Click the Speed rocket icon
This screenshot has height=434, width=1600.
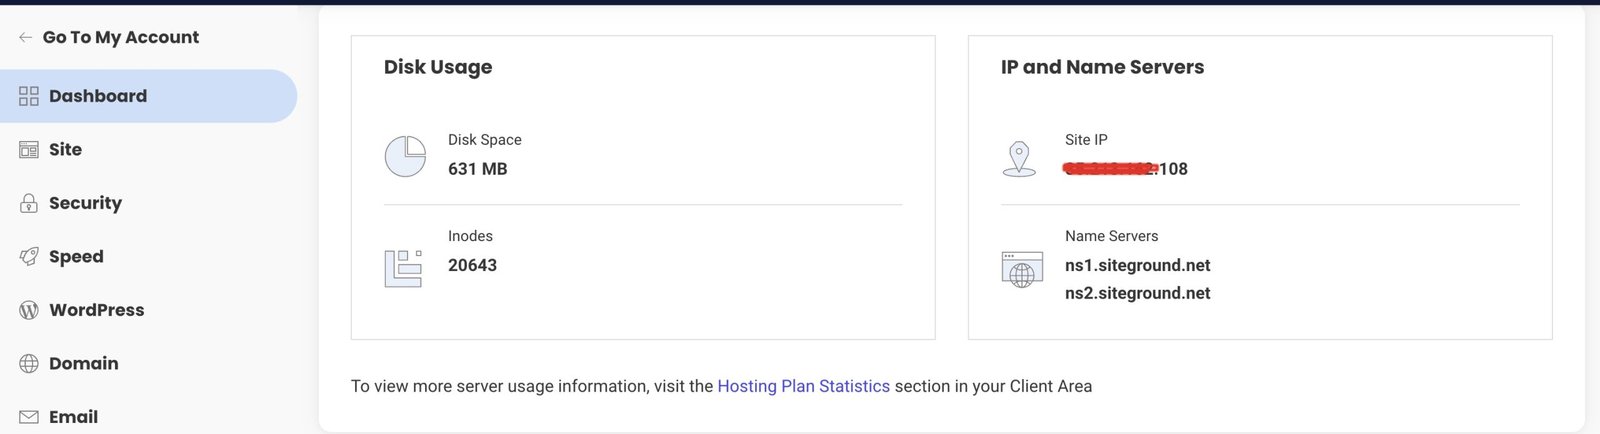[x=29, y=257]
